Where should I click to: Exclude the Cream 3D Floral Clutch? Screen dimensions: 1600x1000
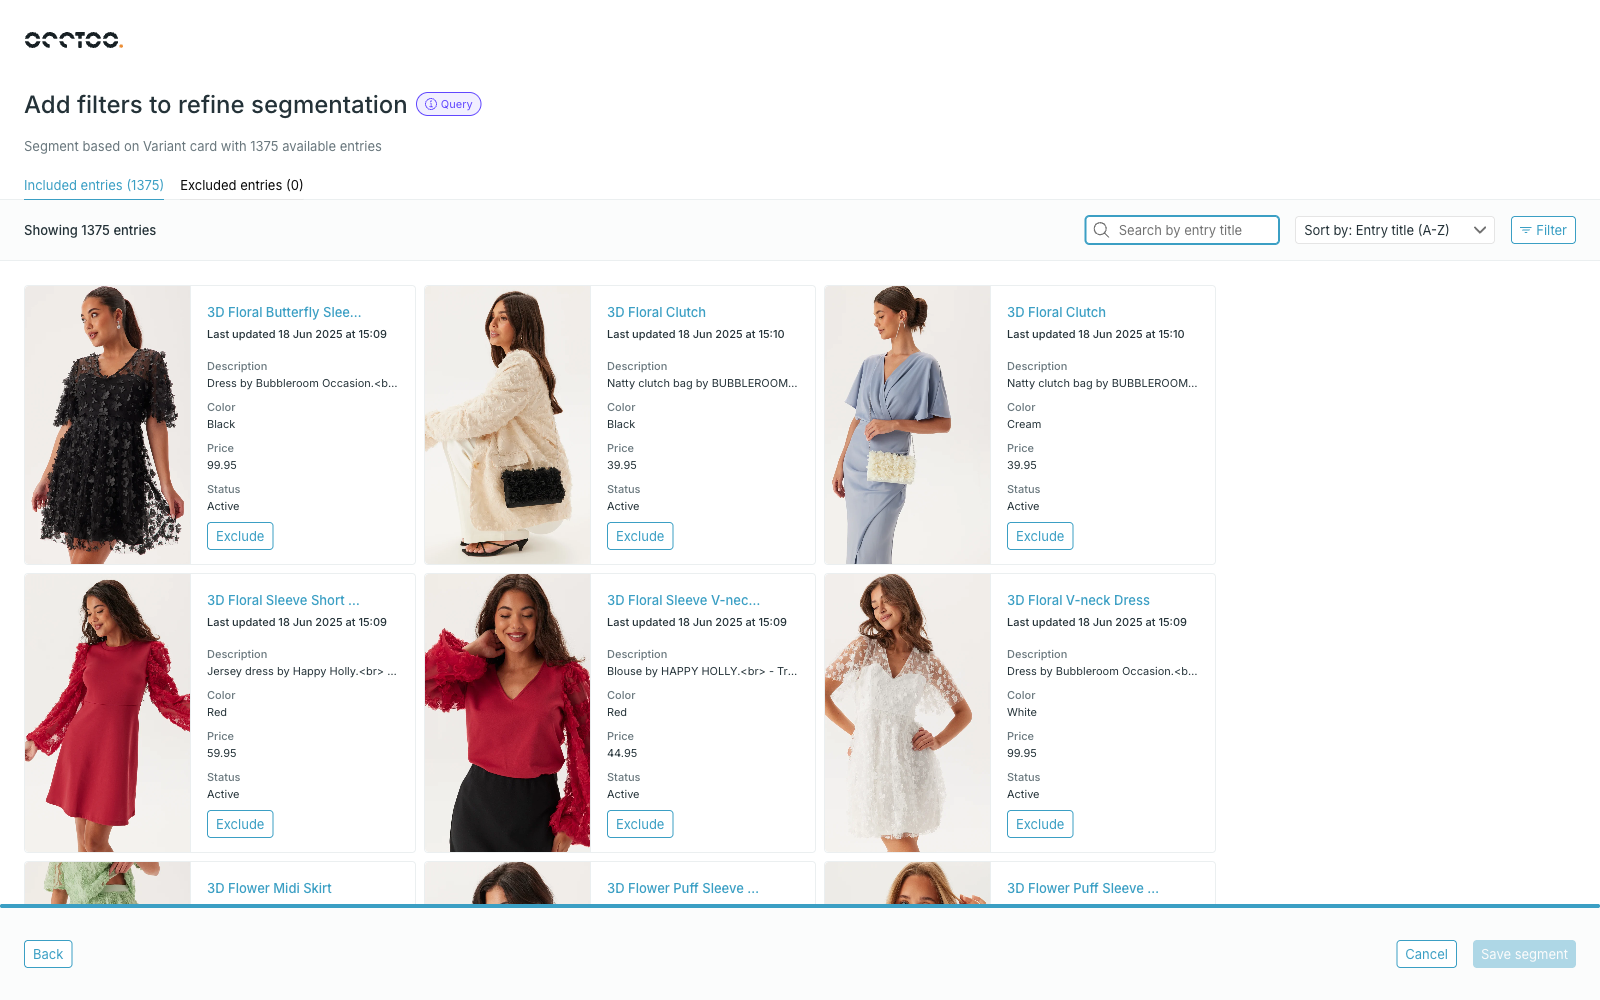(1040, 536)
